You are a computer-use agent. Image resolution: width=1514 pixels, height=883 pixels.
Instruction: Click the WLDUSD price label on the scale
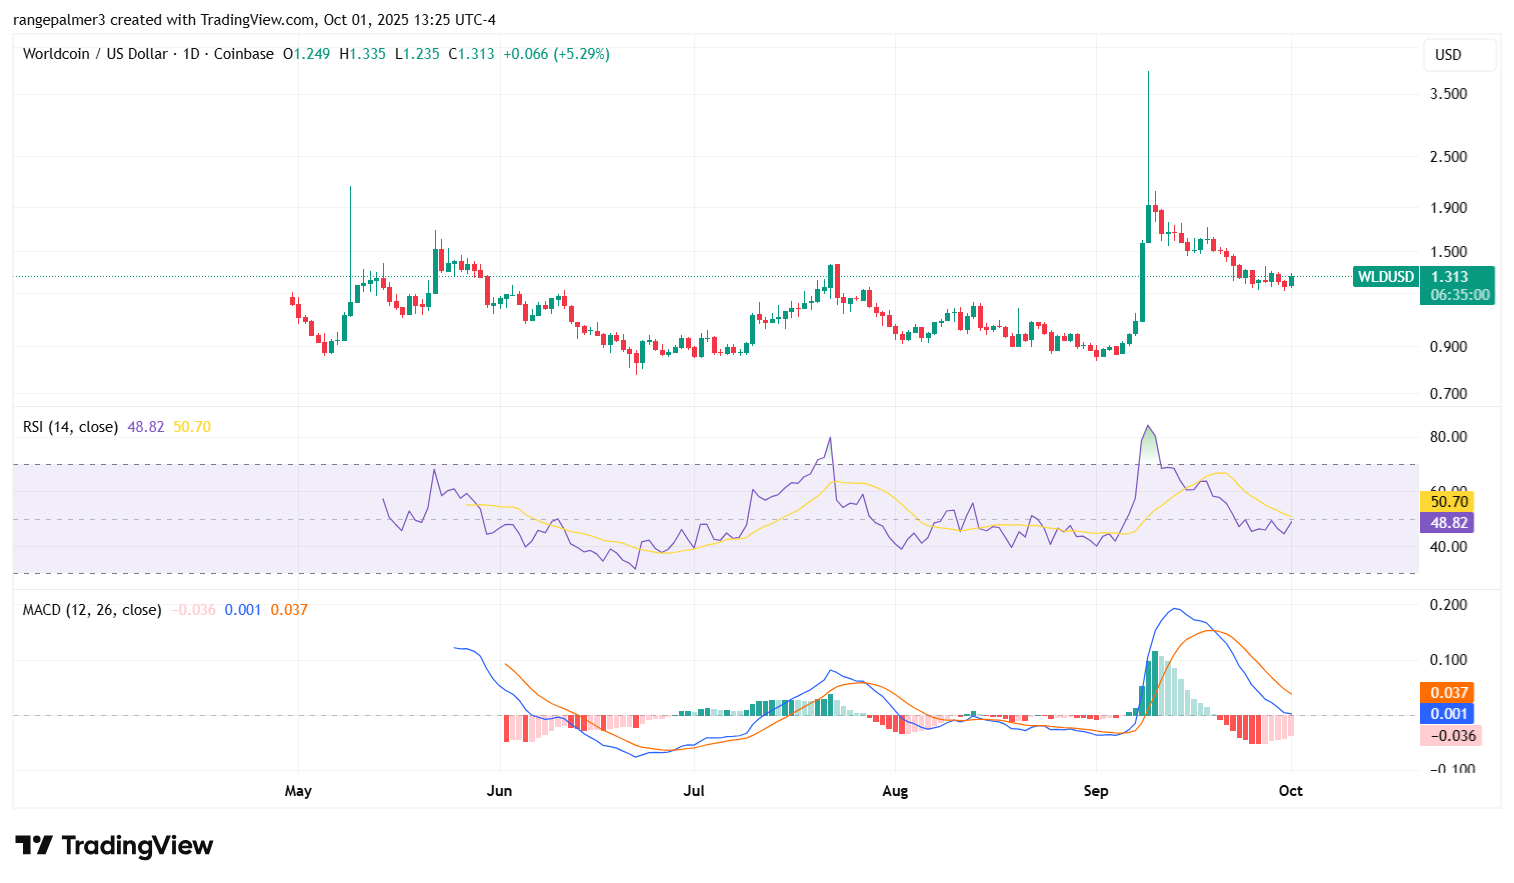[x=1385, y=277]
